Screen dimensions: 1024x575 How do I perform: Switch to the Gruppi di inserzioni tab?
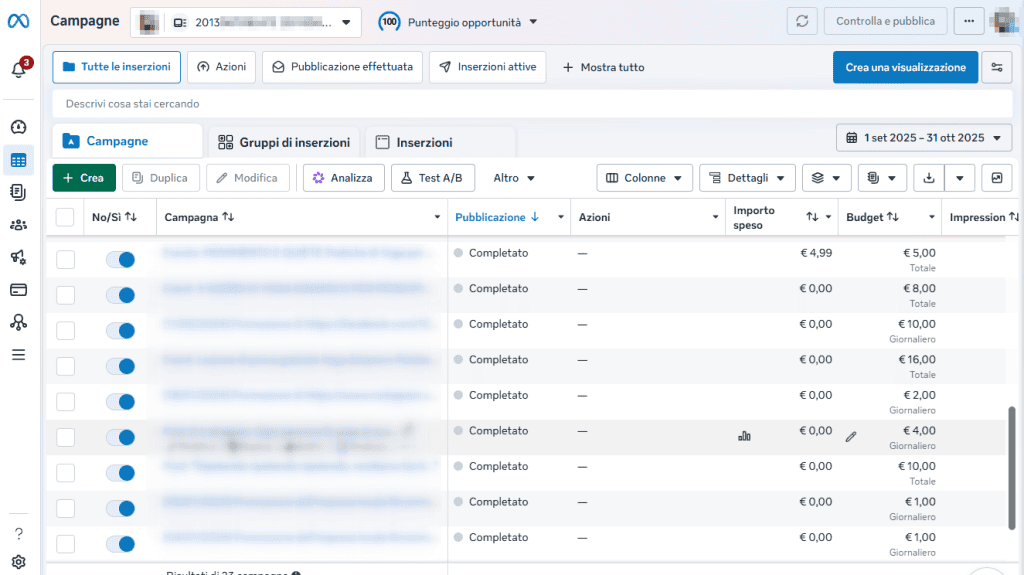[x=284, y=142]
